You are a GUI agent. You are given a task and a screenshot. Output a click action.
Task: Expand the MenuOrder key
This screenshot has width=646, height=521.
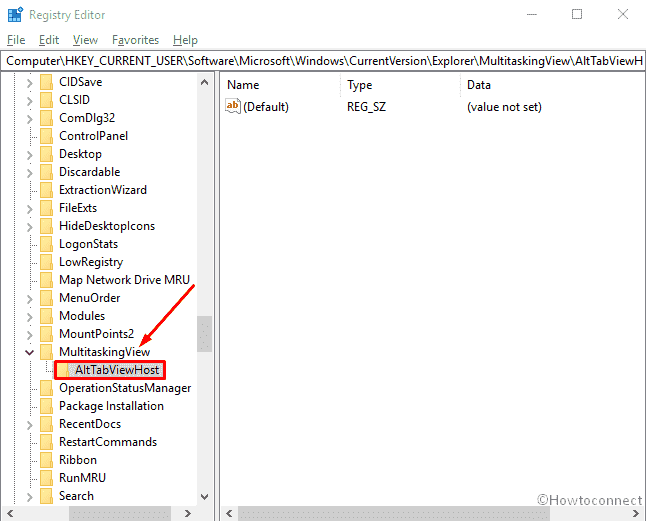(29, 299)
